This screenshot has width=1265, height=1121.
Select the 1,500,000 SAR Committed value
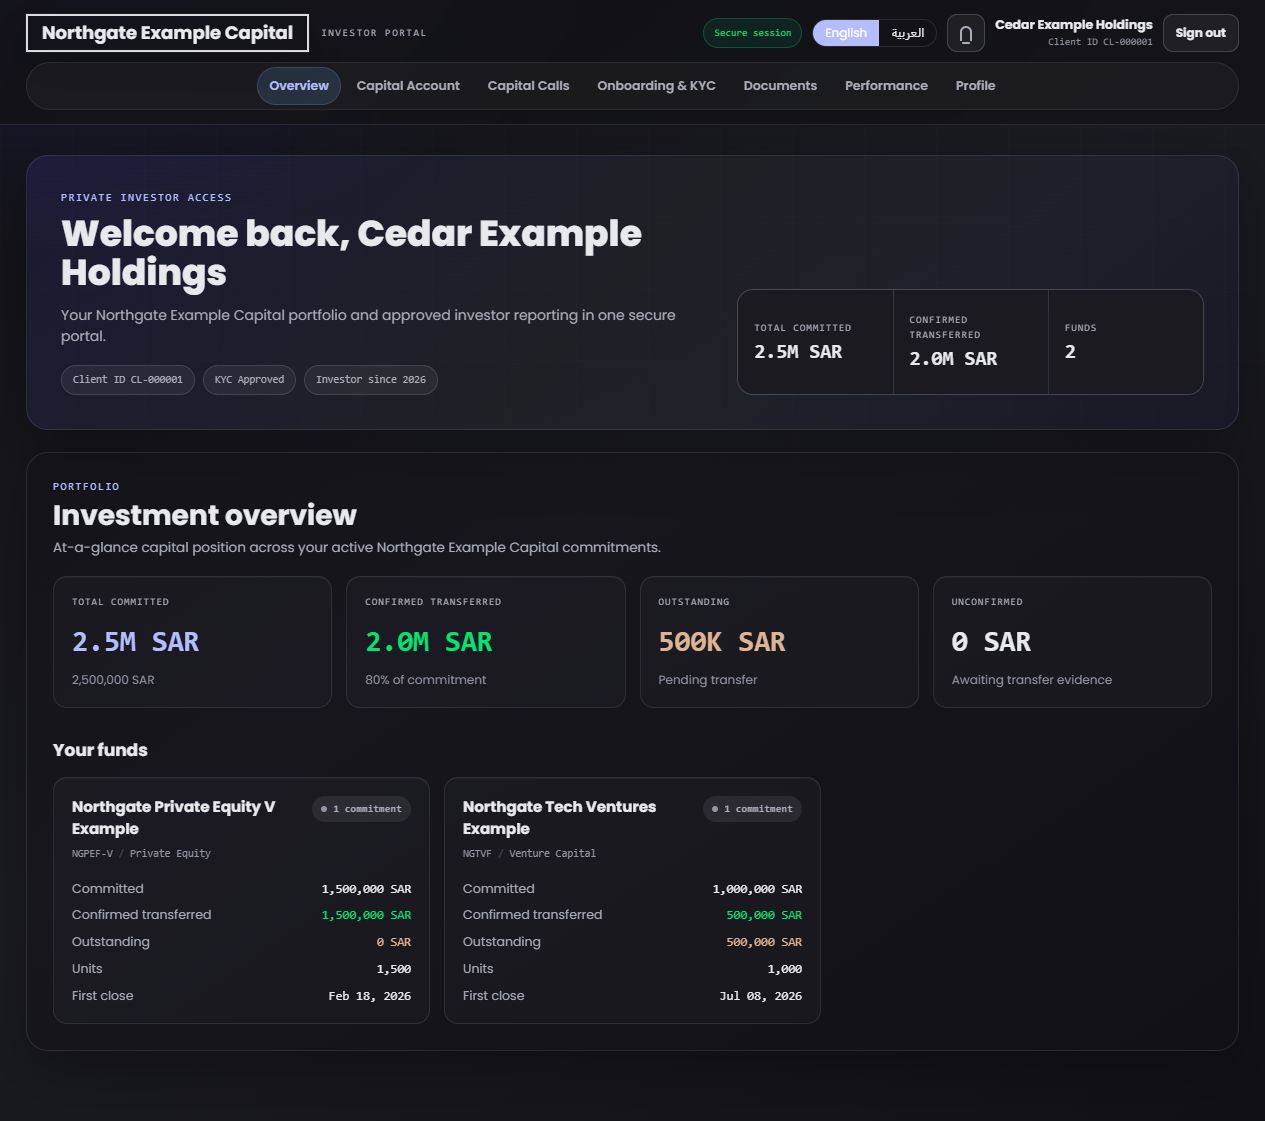366,889
